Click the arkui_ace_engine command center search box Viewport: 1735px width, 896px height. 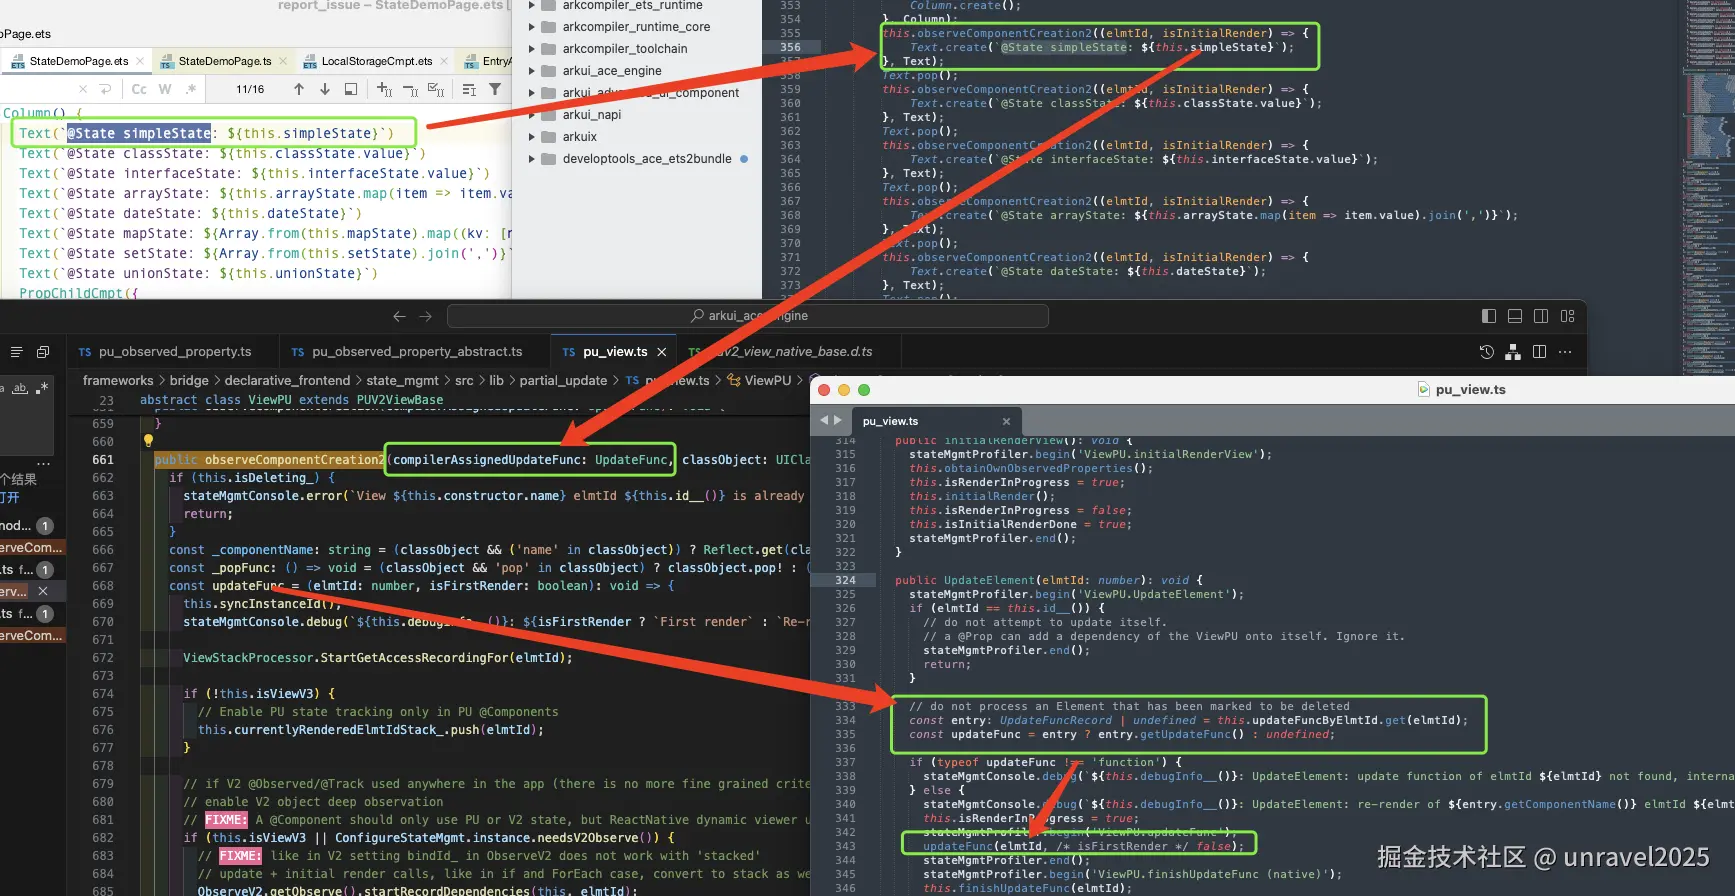748,316
